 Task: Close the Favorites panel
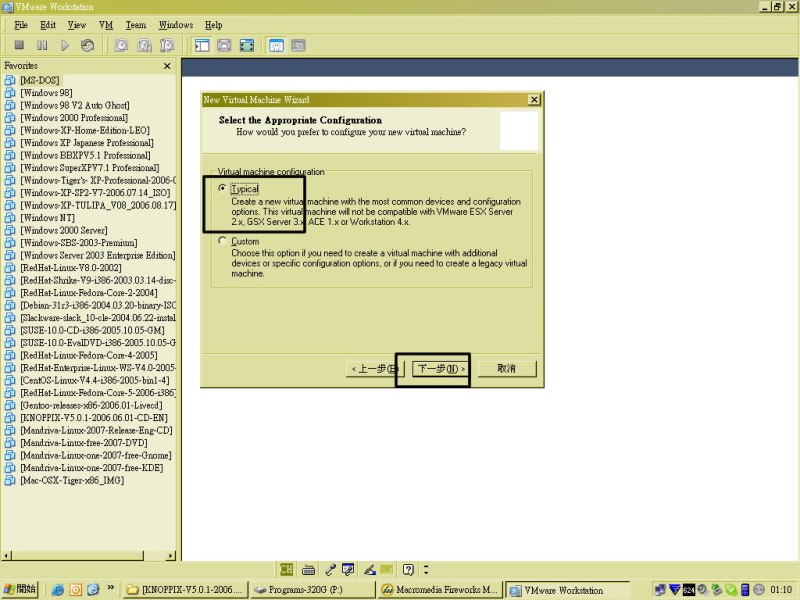point(167,66)
